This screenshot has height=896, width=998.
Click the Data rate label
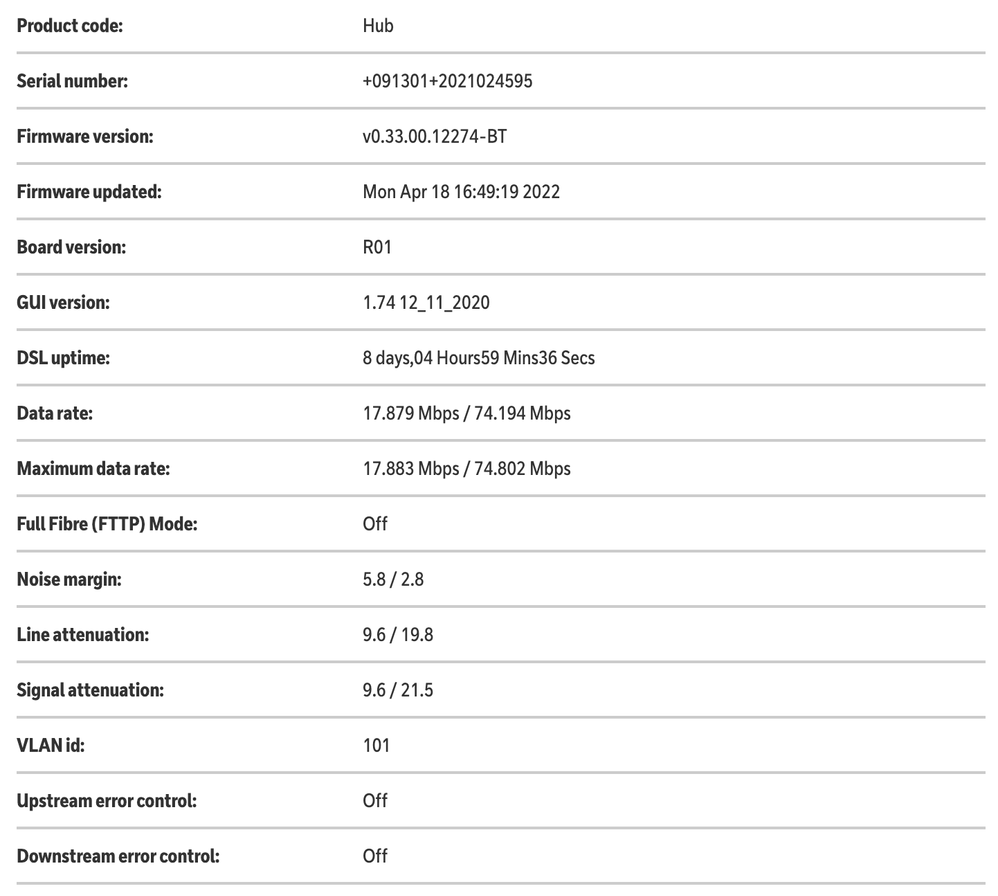click(55, 412)
